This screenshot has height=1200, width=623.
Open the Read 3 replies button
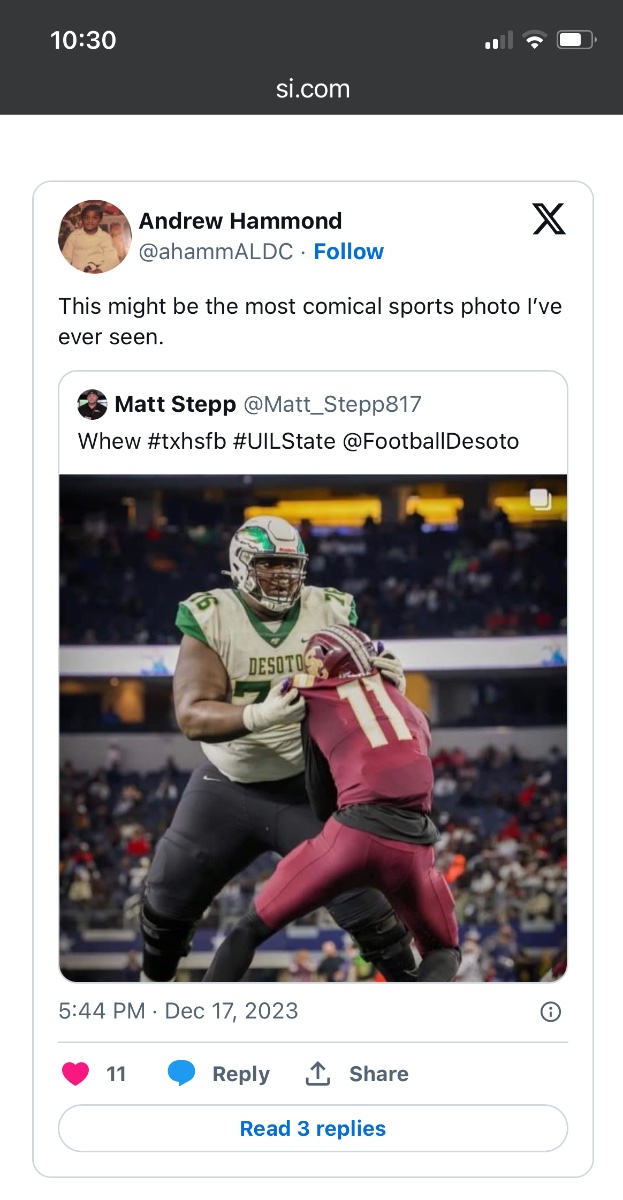point(313,1129)
